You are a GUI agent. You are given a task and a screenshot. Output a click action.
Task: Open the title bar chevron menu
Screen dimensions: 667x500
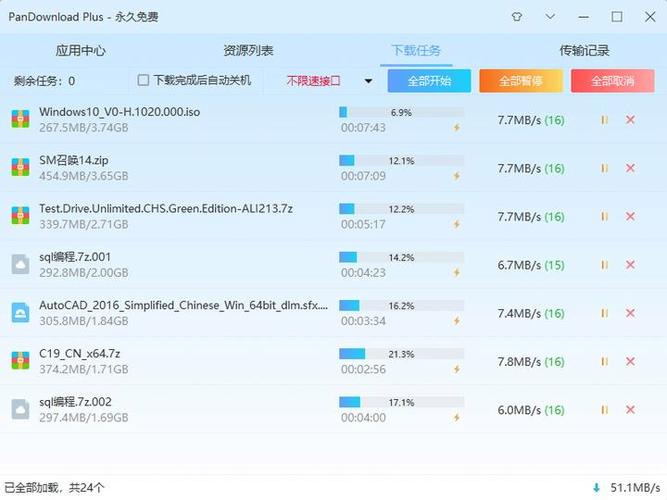tap(550, 17)
